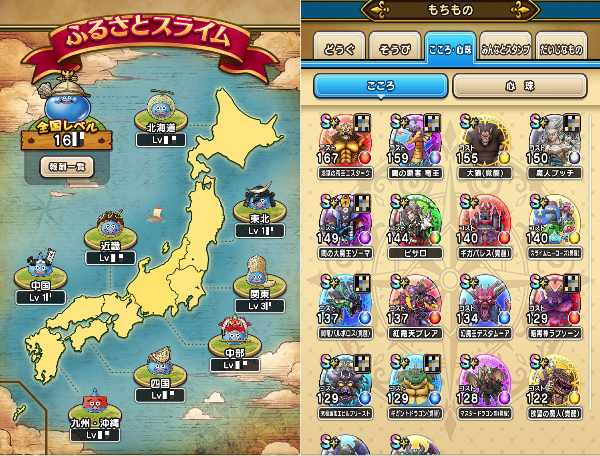Open the Shikoku (四国) slime icon
Image resolution: width=600 pixels, height=456 pixels.
point(160,362)
